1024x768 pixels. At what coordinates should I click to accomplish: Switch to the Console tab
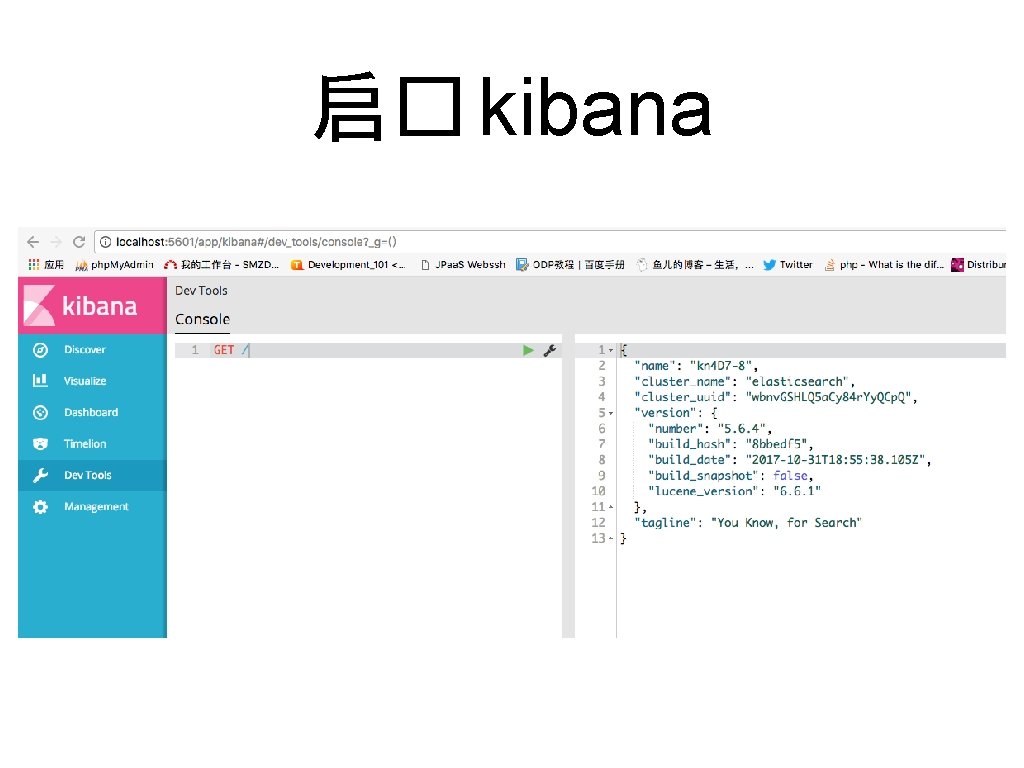(202, 319)
